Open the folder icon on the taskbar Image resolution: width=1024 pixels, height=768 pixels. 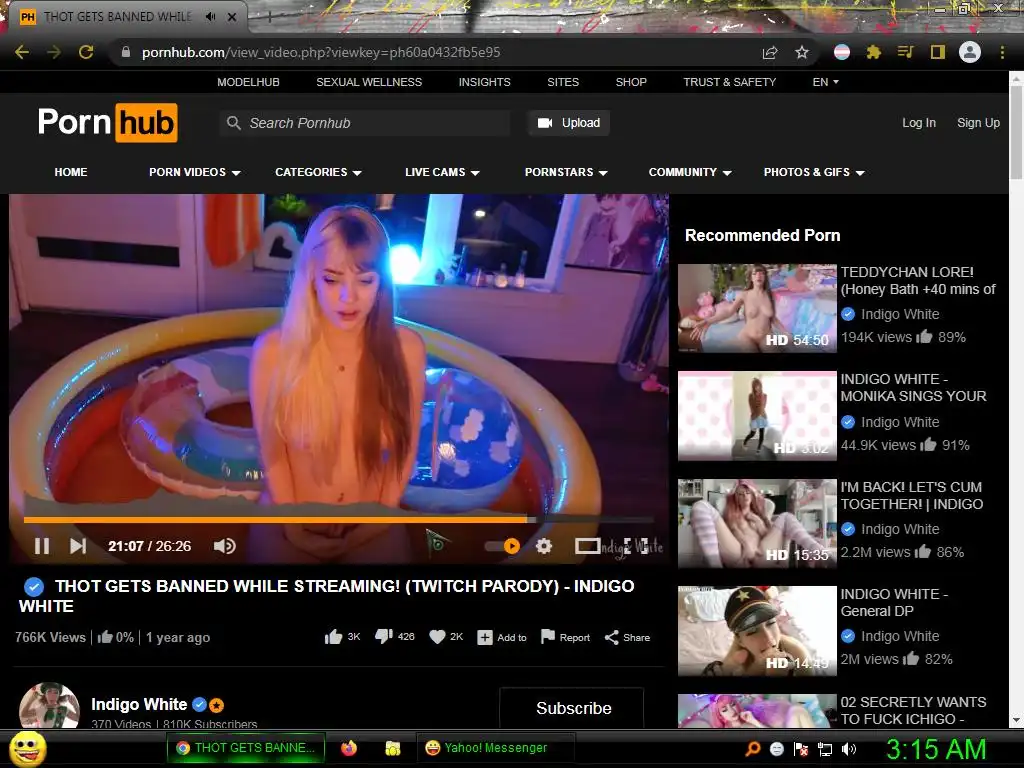click(392, 748)
